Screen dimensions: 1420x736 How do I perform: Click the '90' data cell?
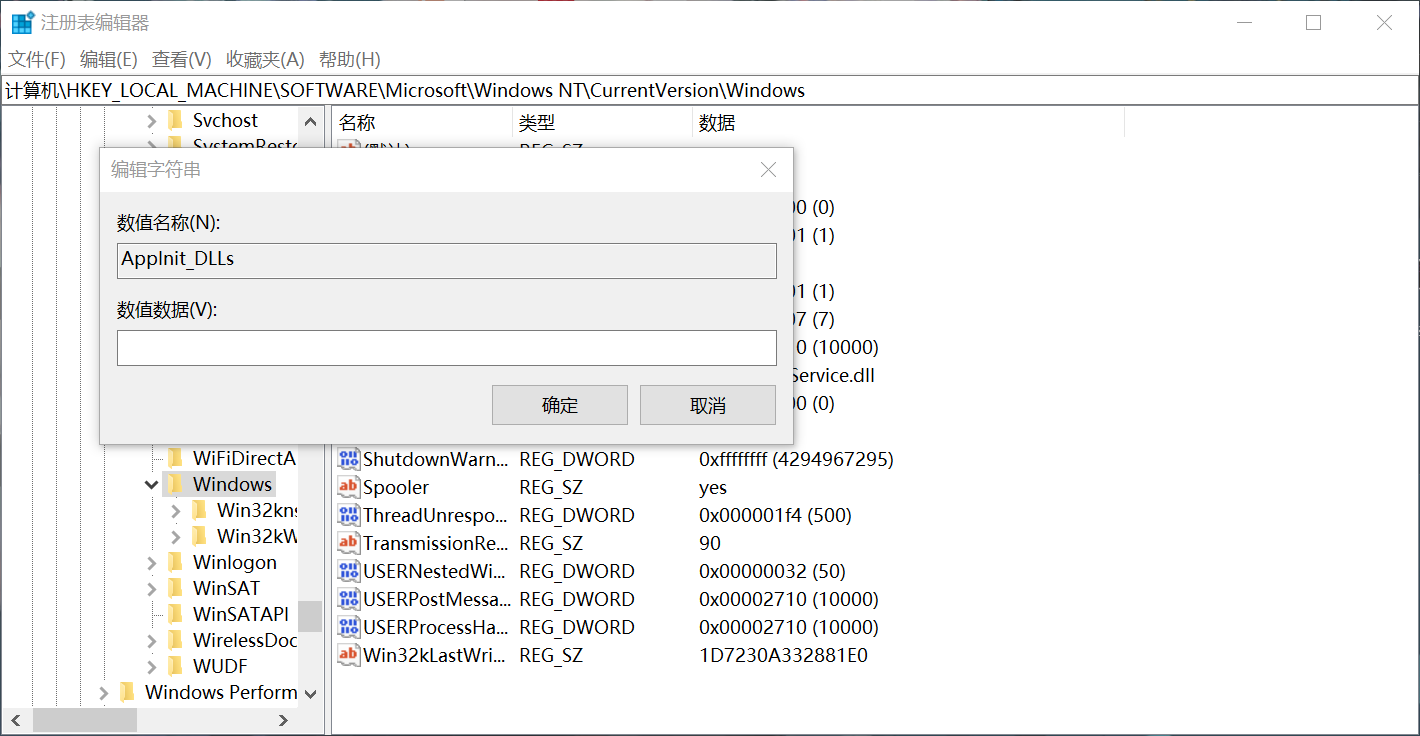(x=710, y=543)
